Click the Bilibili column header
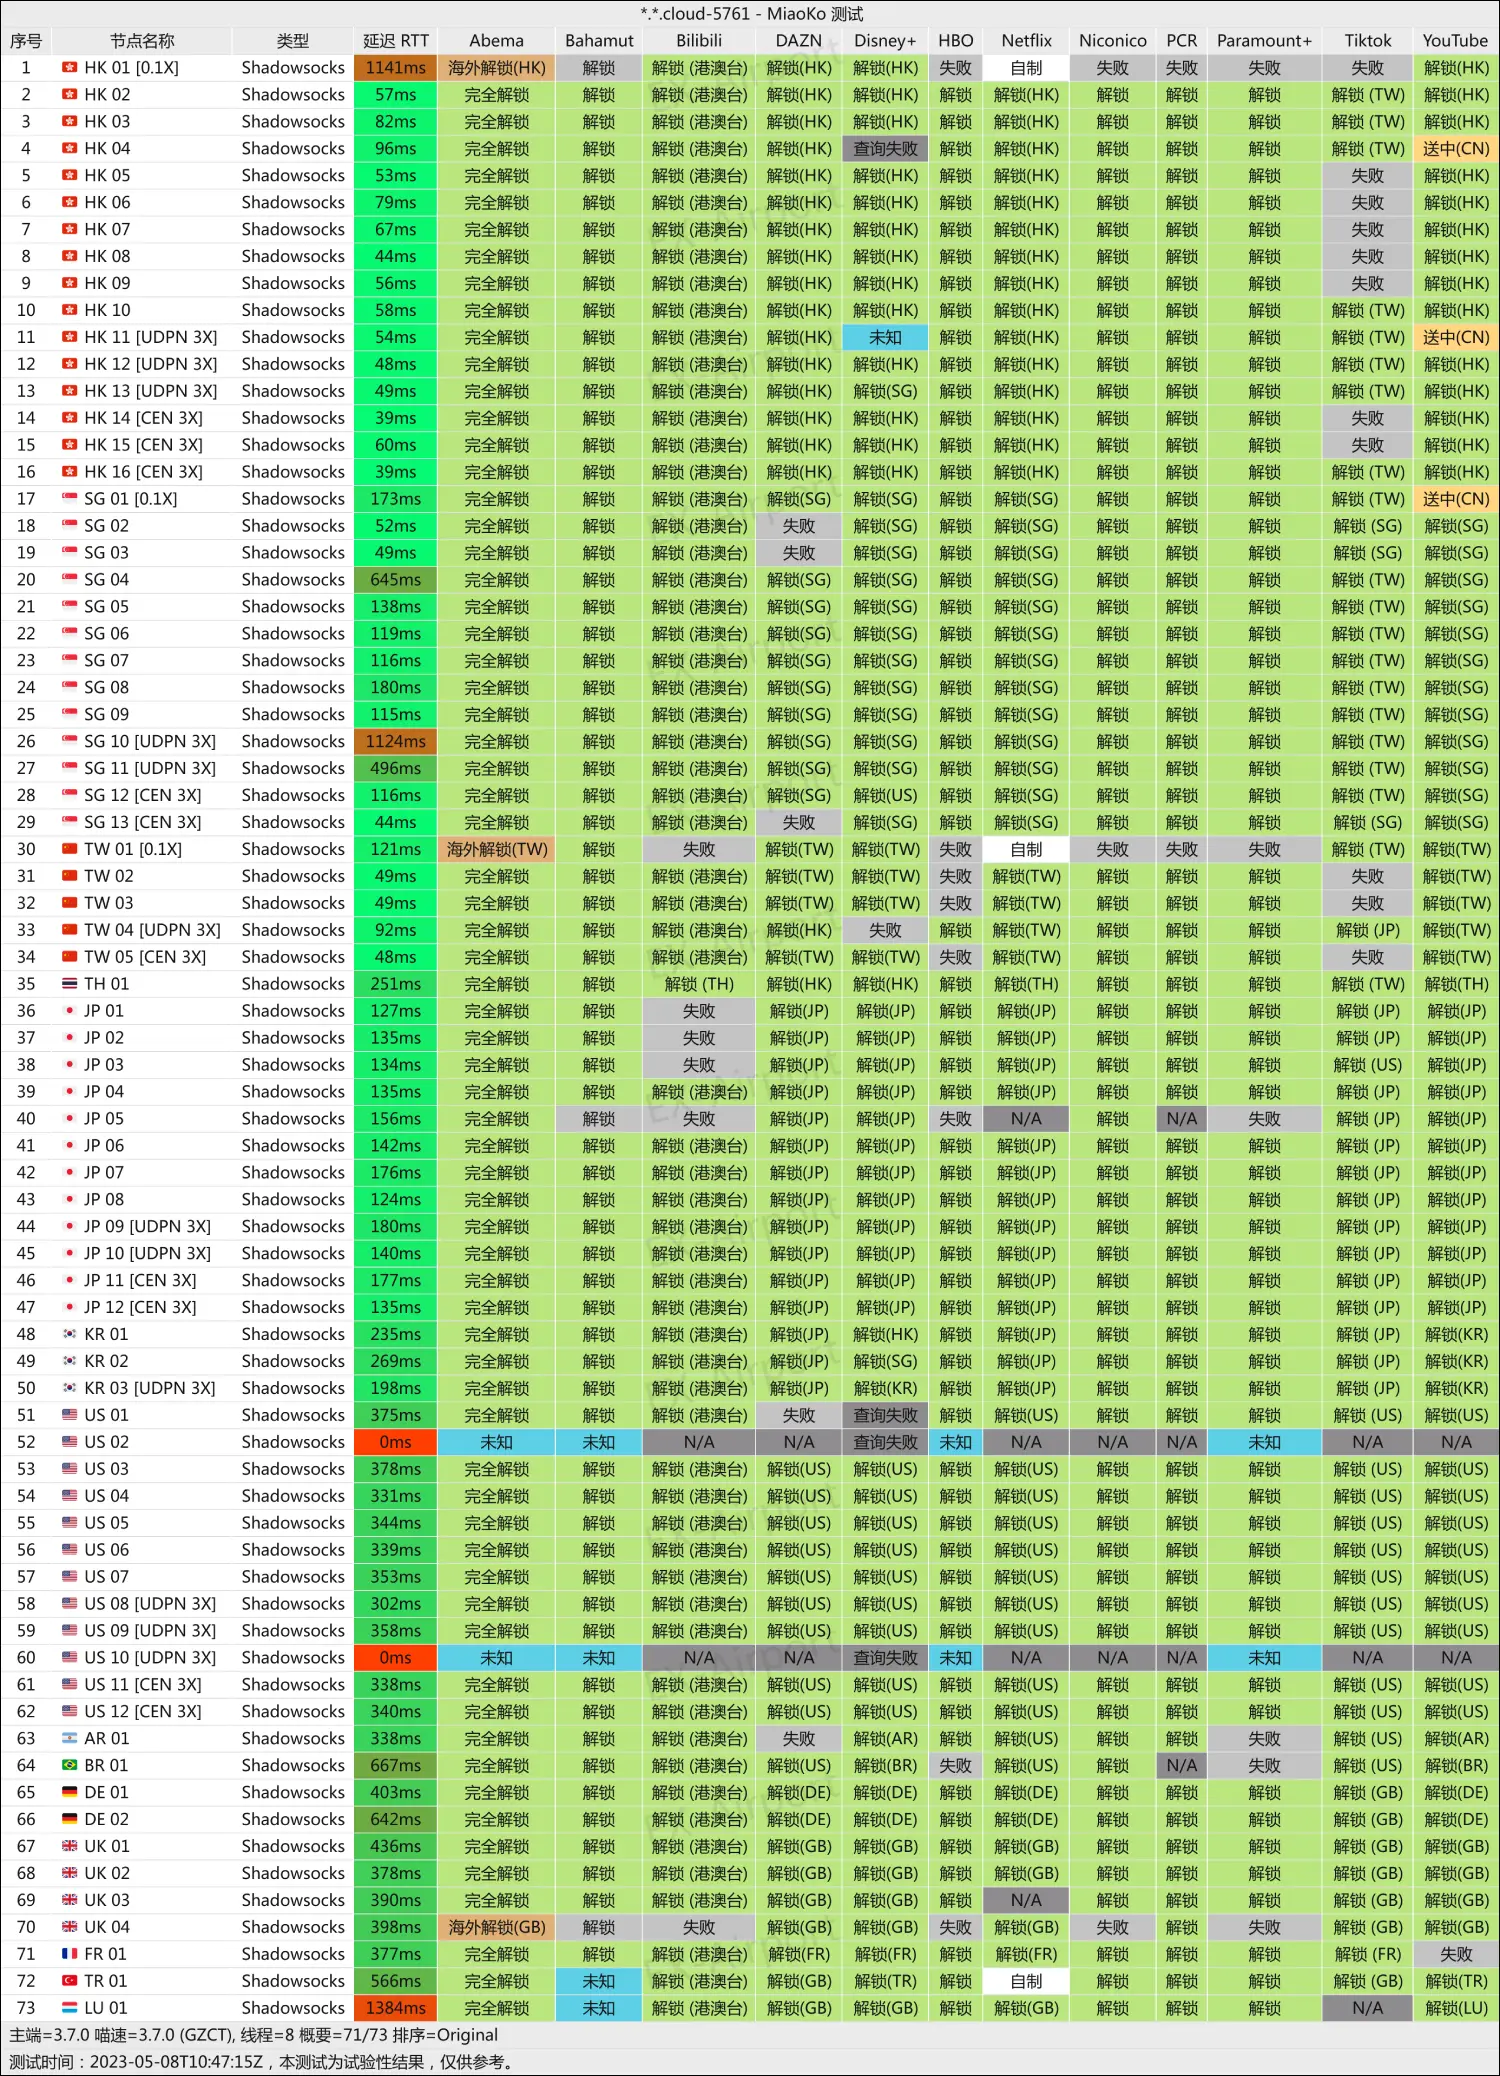The height and width of the screenshot is (2076, 1500). [x=699, y=41]
